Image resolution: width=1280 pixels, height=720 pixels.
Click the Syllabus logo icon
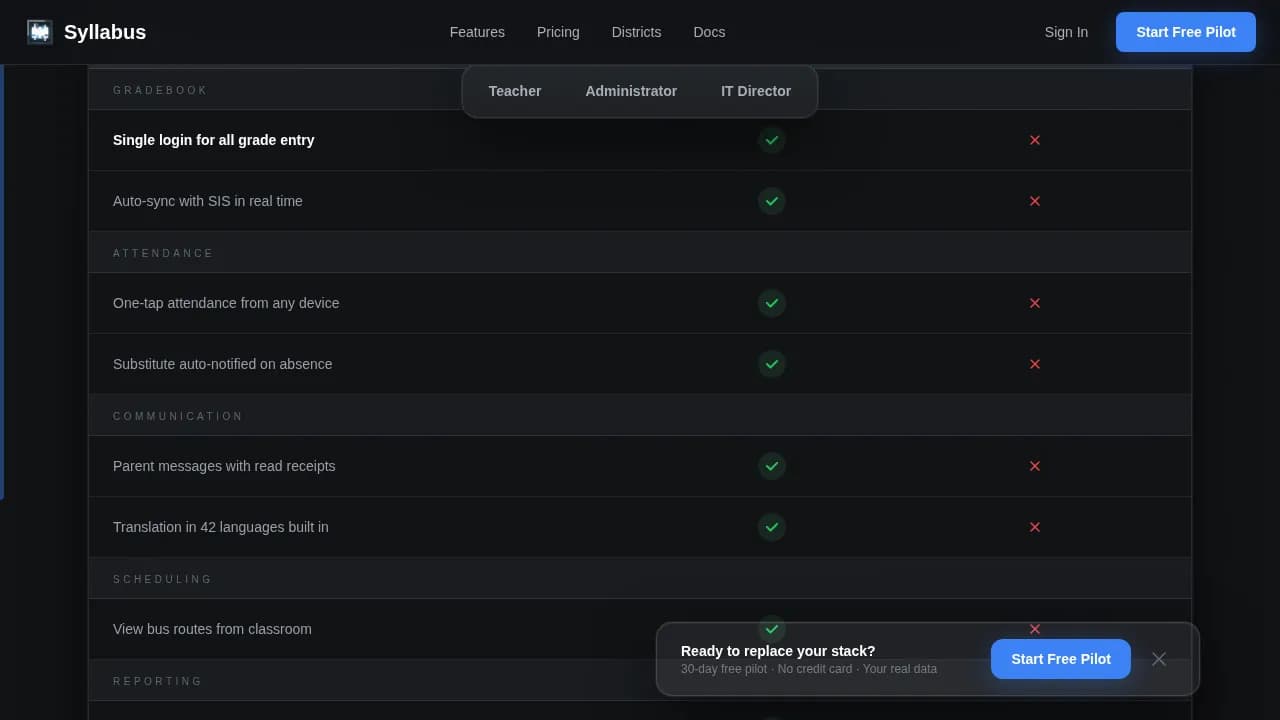39,32
